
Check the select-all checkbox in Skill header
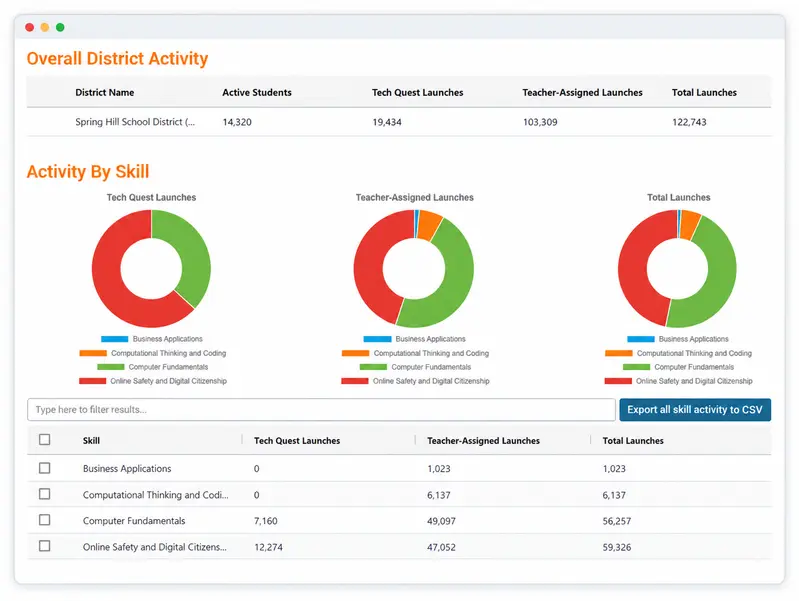45,439
